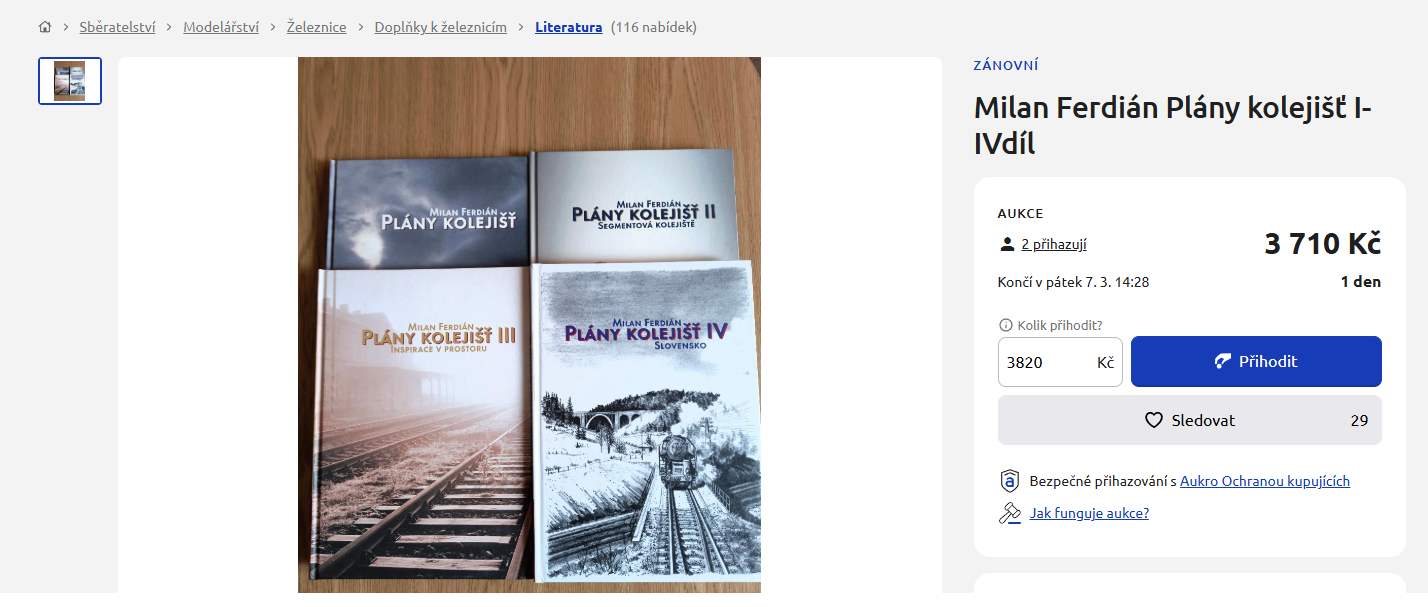Show the 2 přihazují bidders list

pos(1054,244)
